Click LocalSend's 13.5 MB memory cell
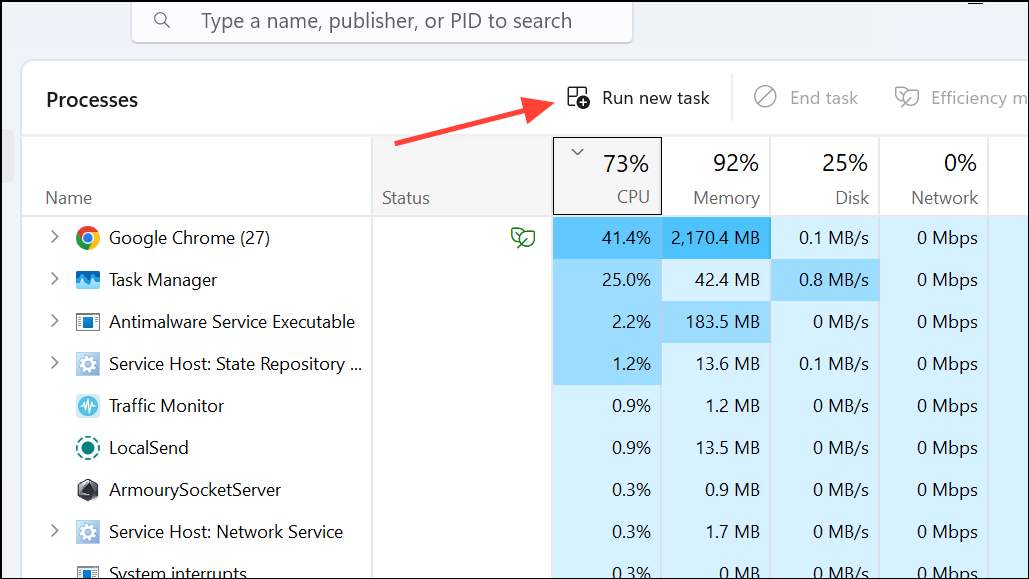The image size is (1029, 579). [x=716, y=448]
